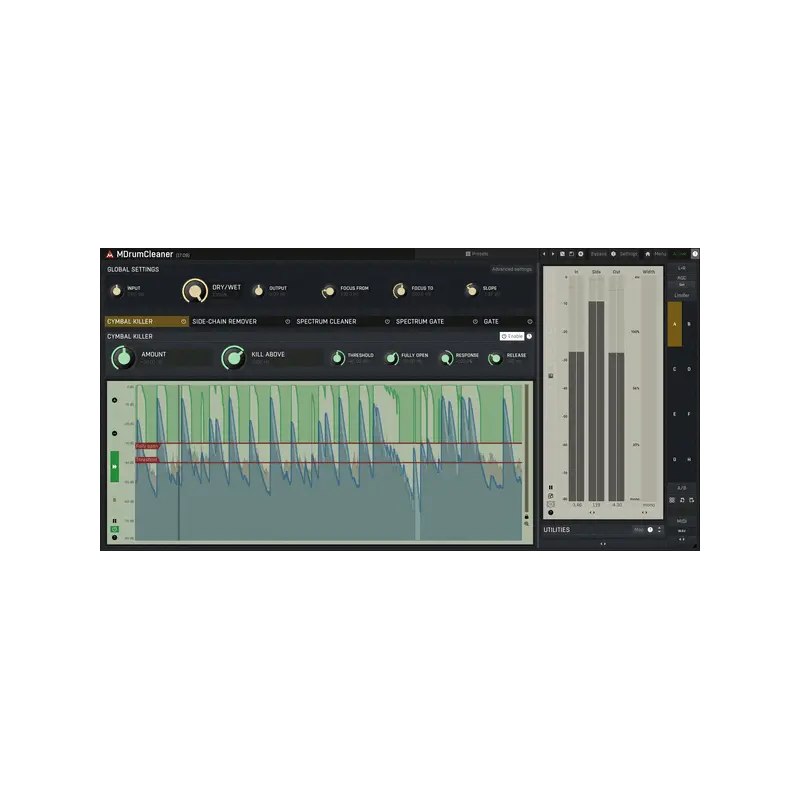Toggle the Limiter button
This screenshot has height=800, width=800.
click(682, 295)
